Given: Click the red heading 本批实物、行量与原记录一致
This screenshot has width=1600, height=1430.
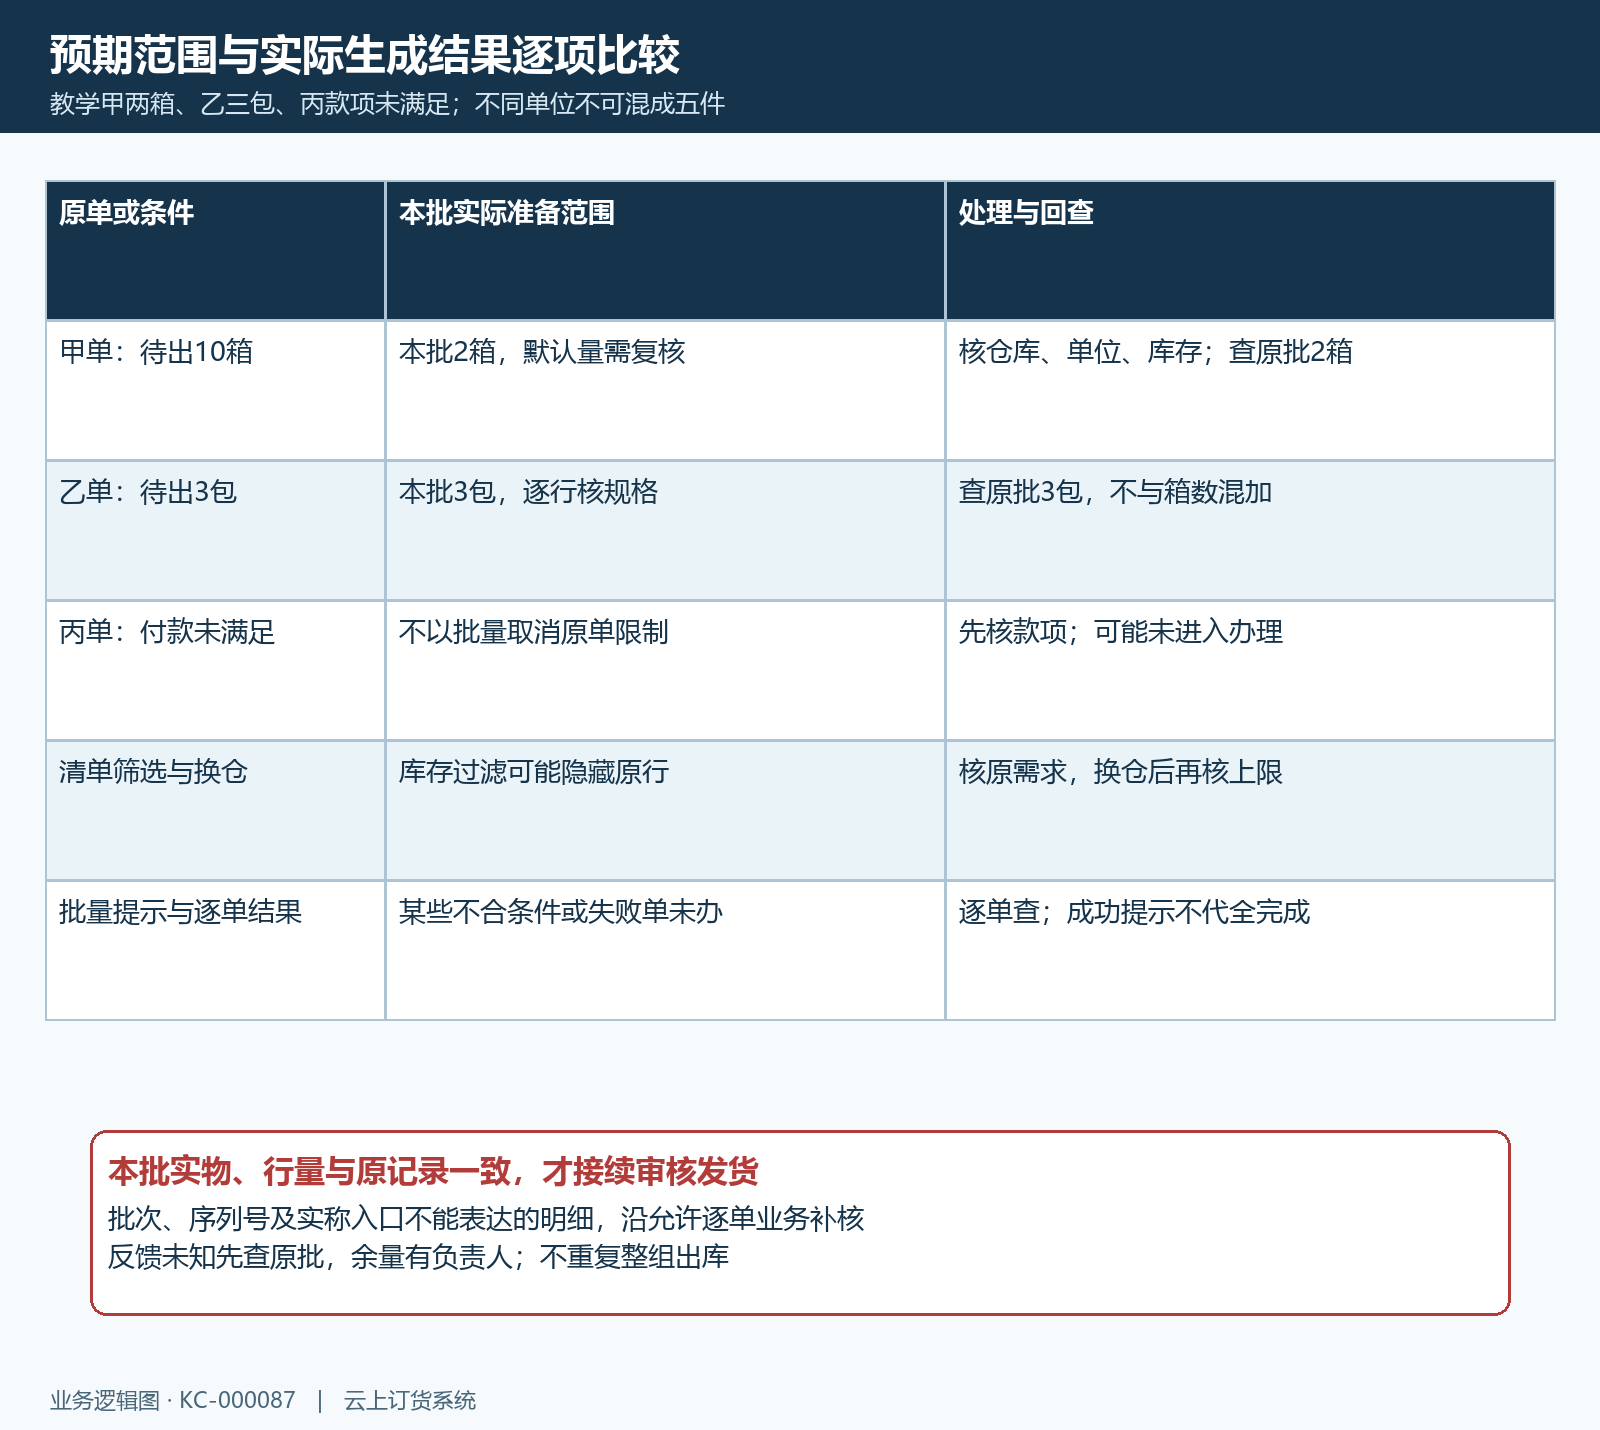Looking at the screenshot, I should pyautogui.click(x=433, y=1171).
